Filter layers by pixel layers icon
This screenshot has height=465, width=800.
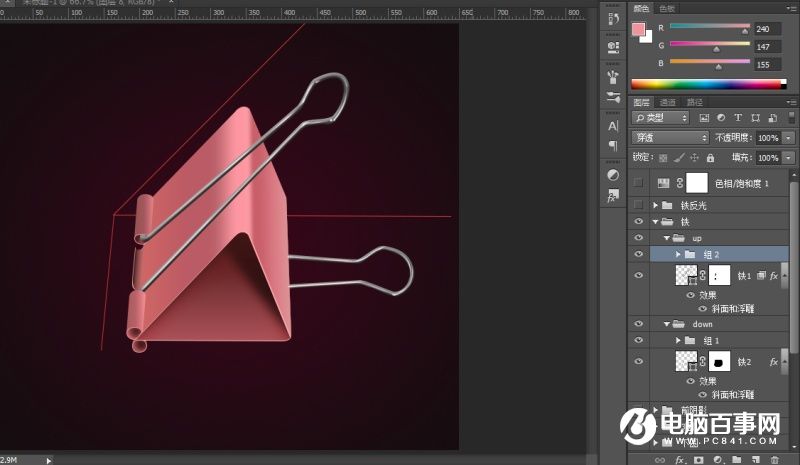click(x=704, y=118)
